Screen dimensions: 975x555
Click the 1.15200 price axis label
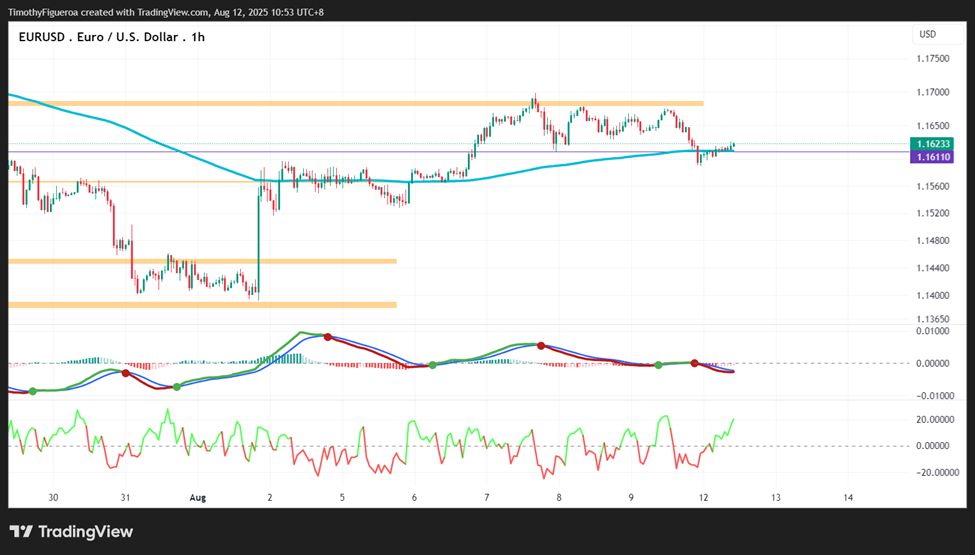(x=933, y=213)
